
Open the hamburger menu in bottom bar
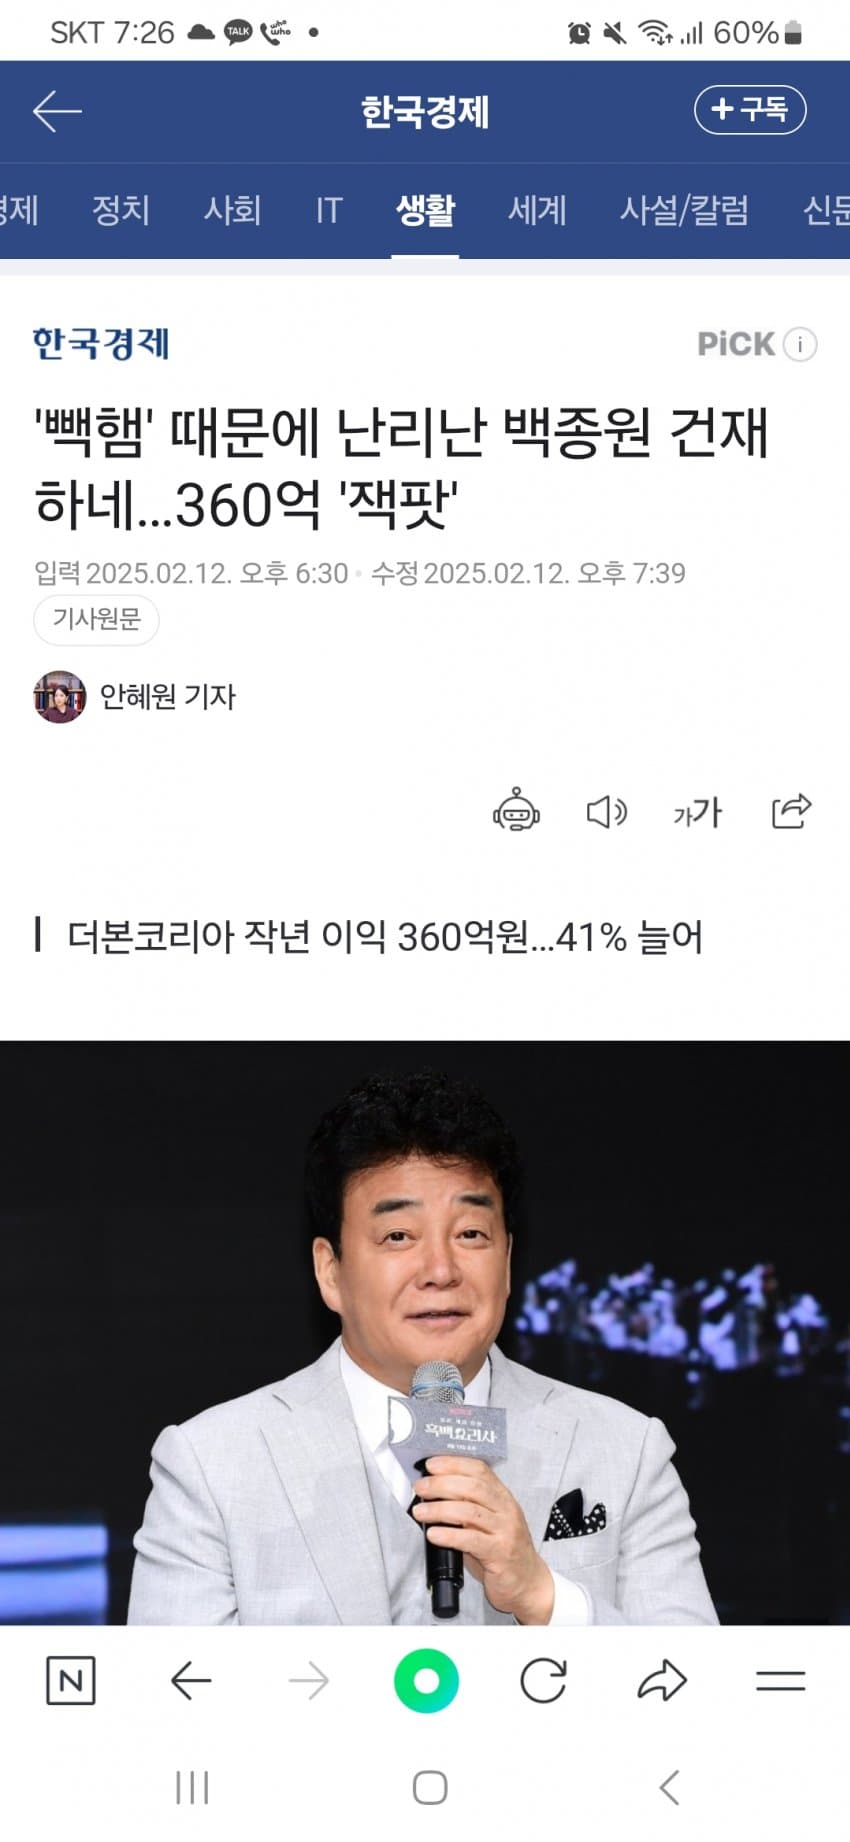click(781, 1681)
